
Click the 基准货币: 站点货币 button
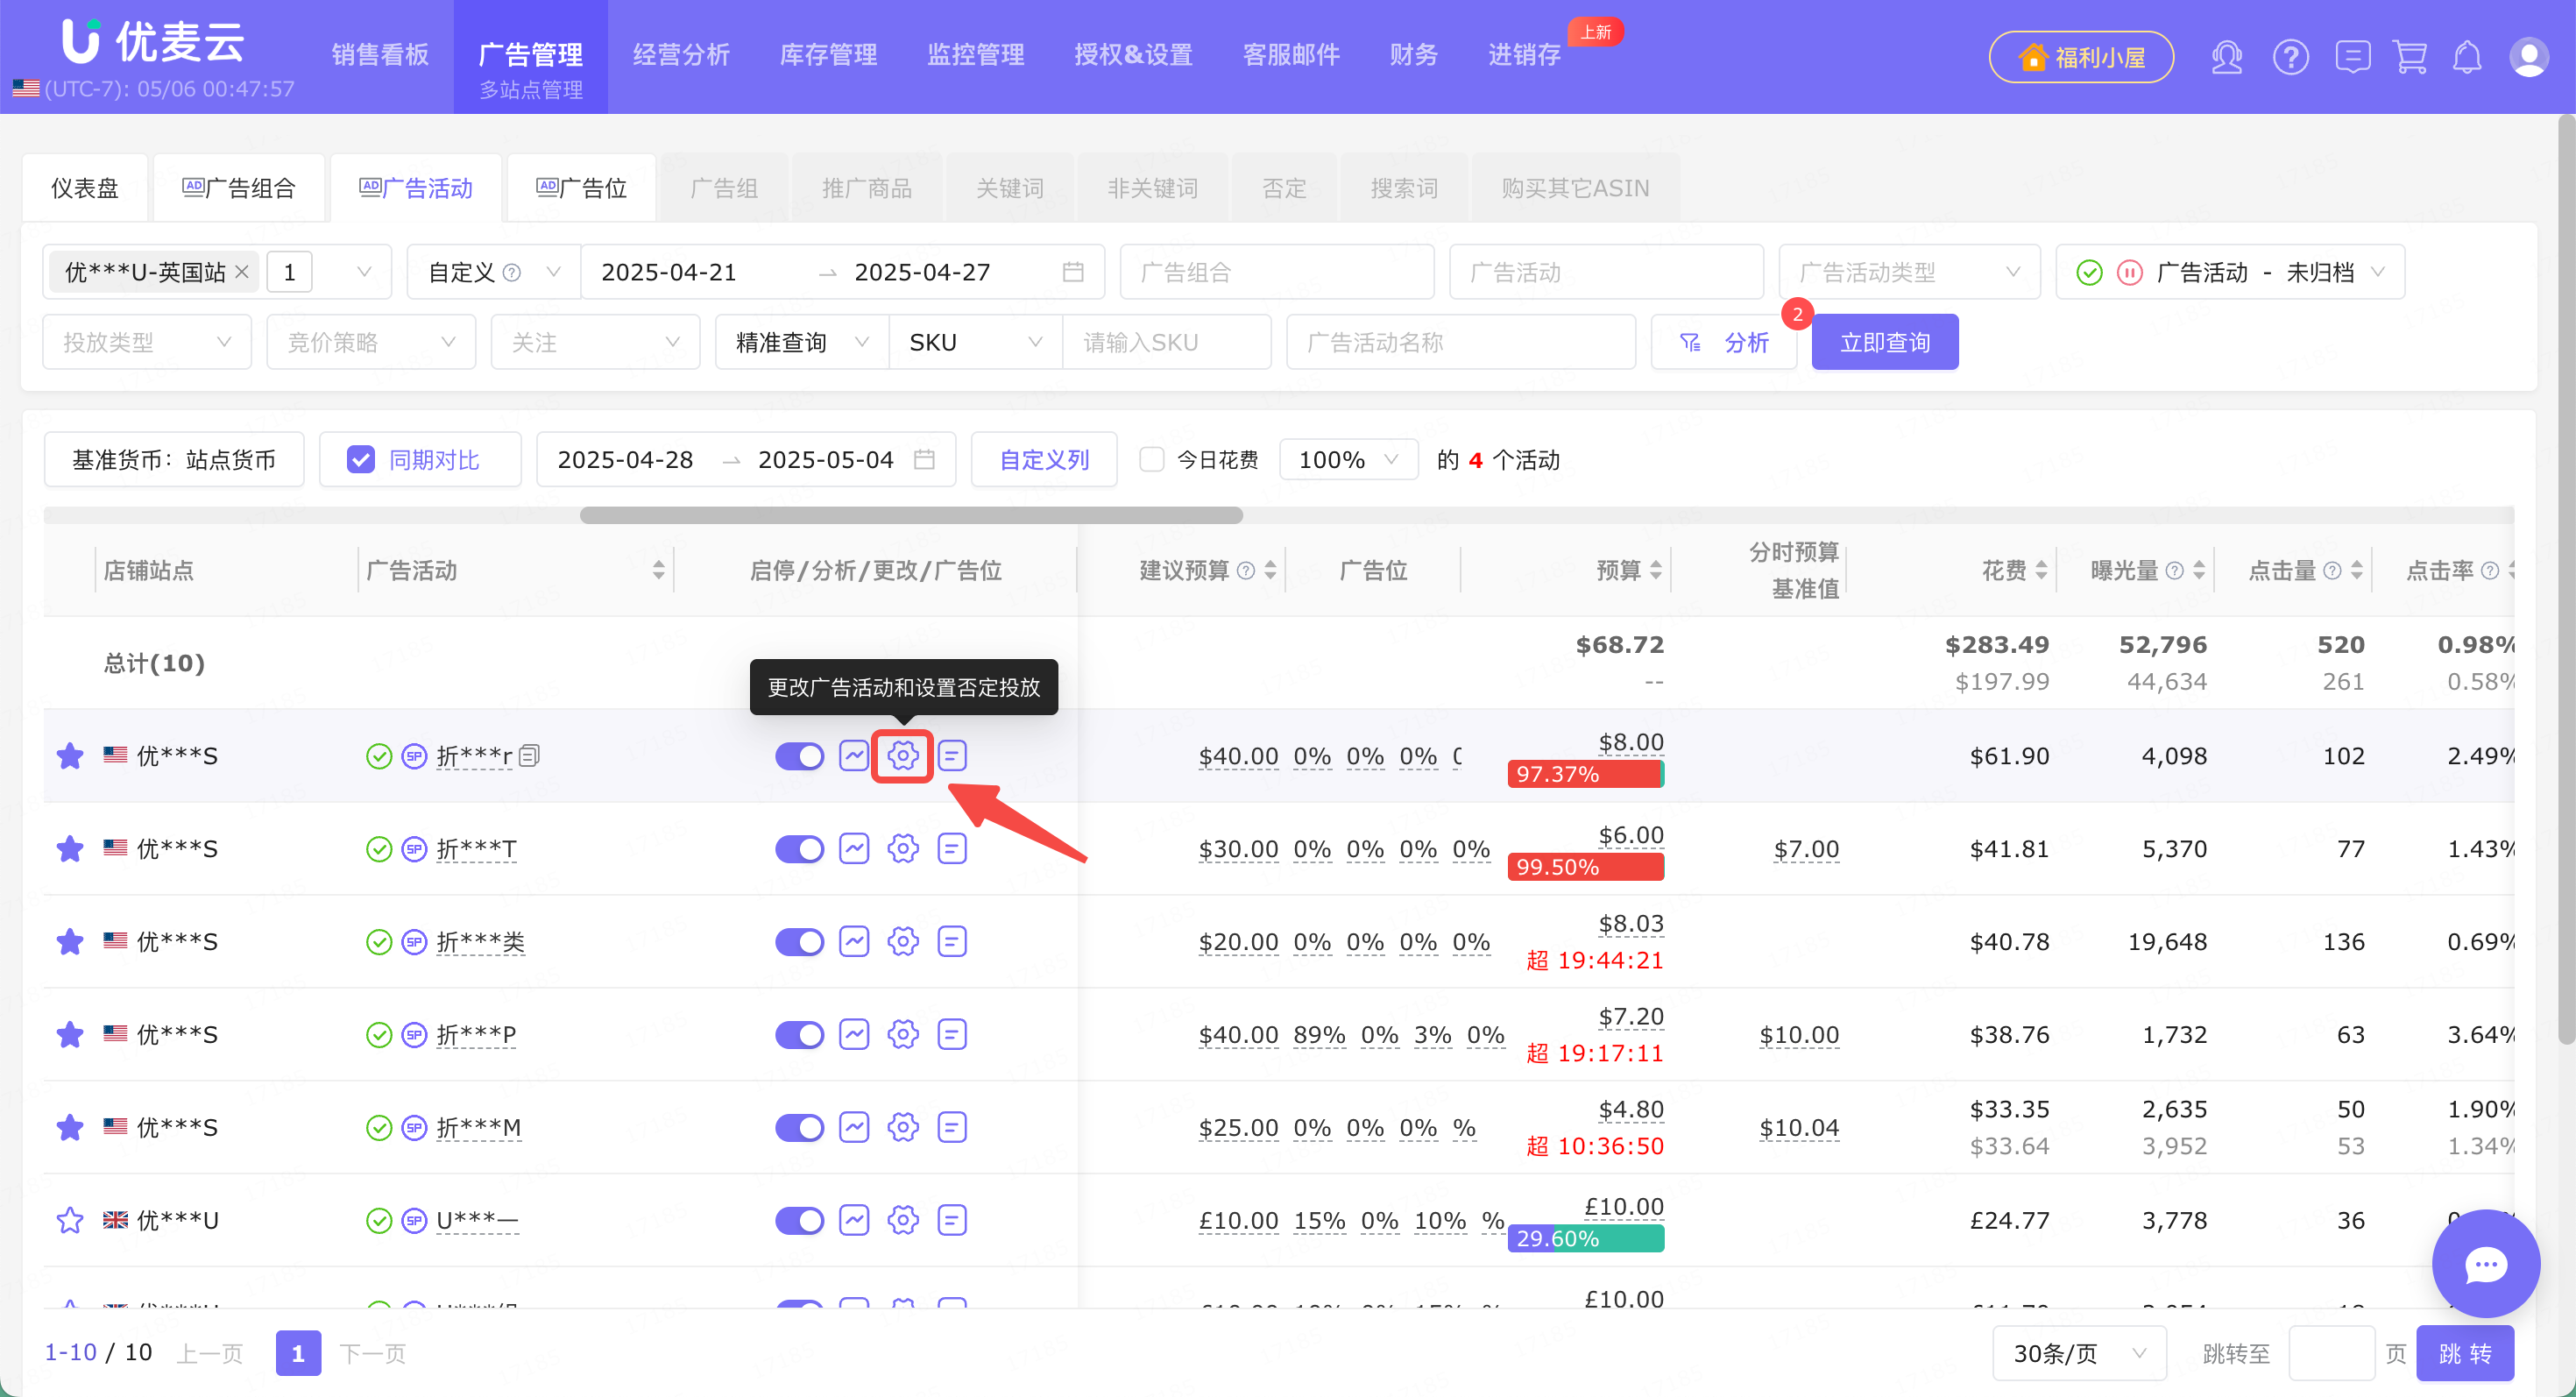point(174,460)
